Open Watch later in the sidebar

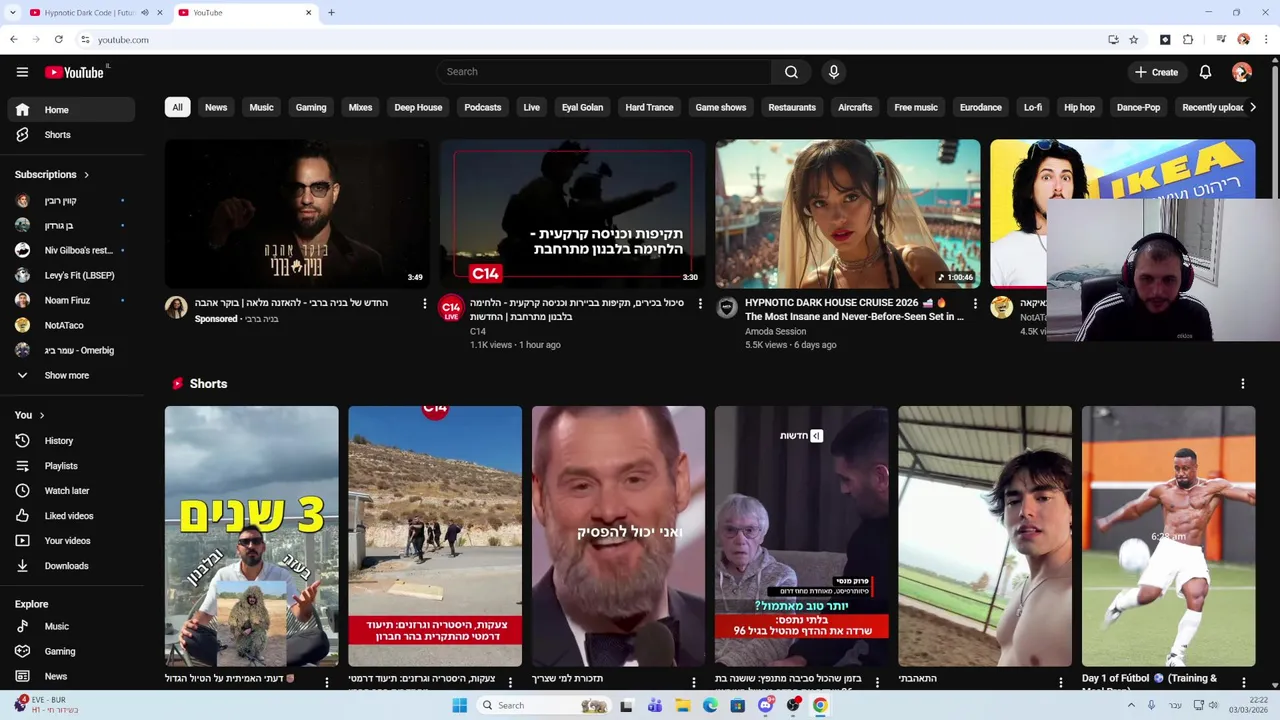70,491
